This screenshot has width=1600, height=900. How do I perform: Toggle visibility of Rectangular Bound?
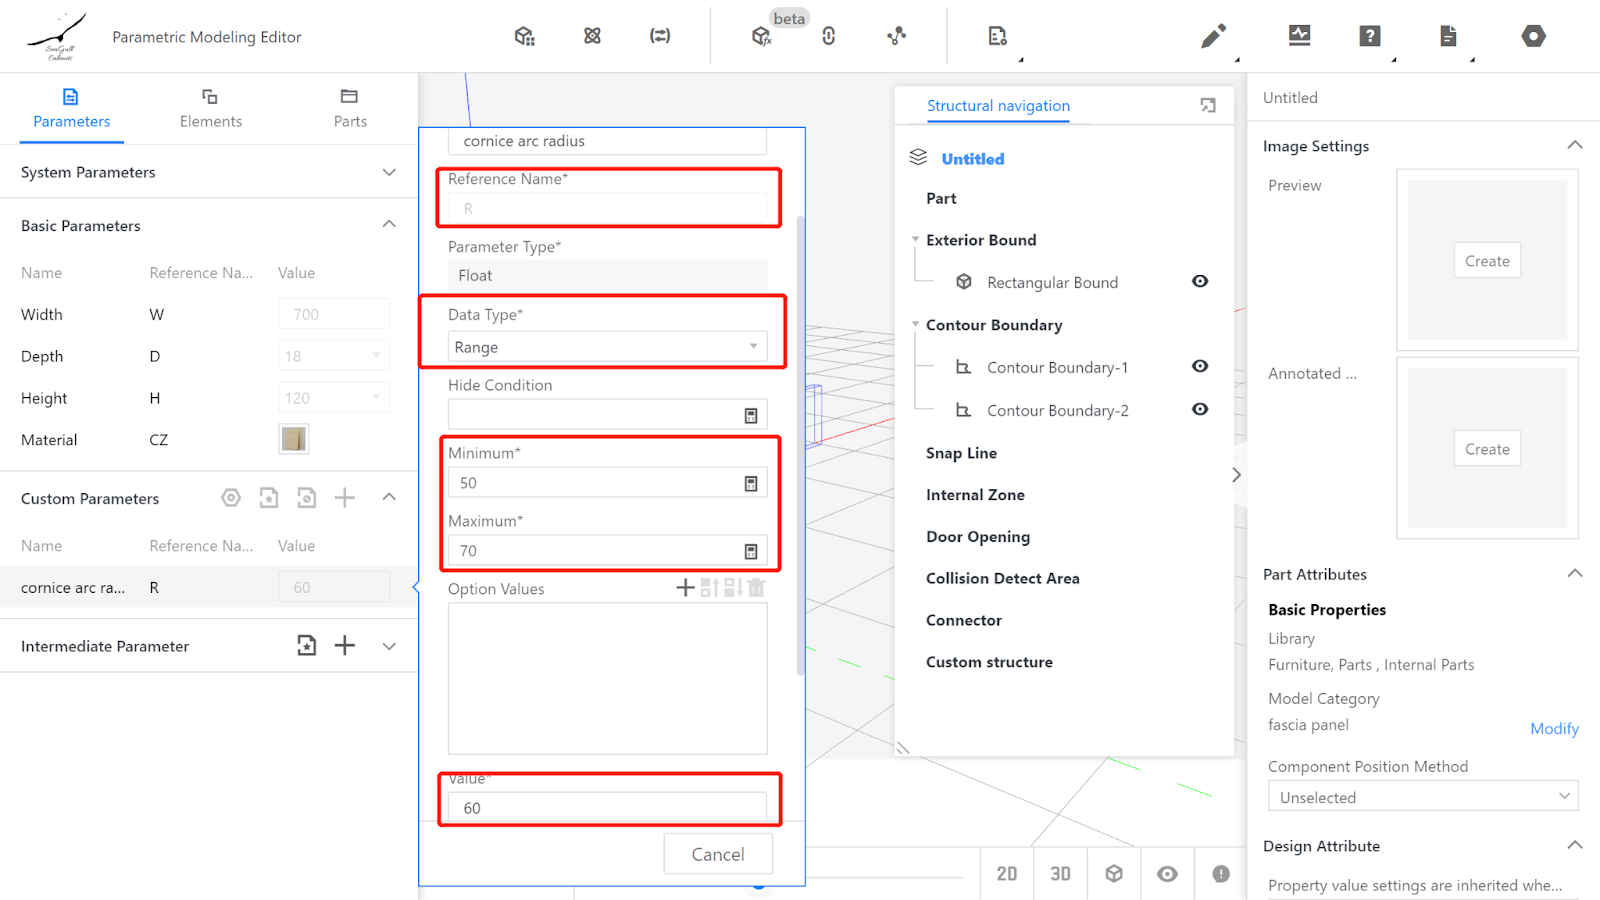1200,282
